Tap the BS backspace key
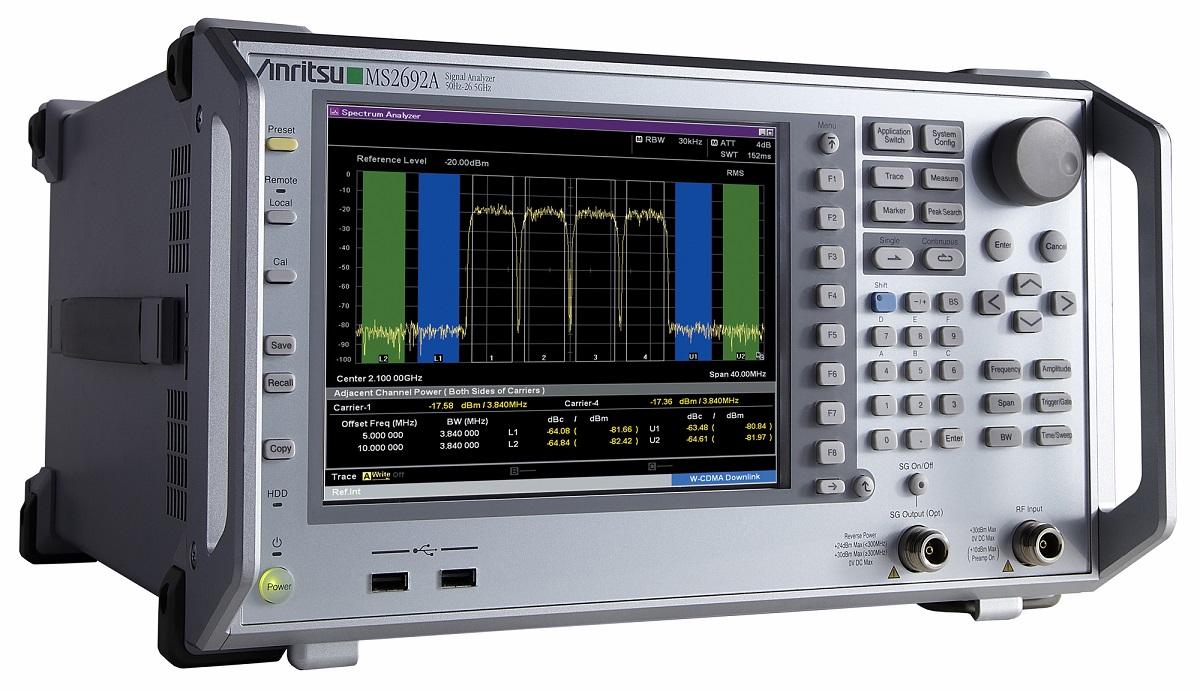 [x=952, y=302]
